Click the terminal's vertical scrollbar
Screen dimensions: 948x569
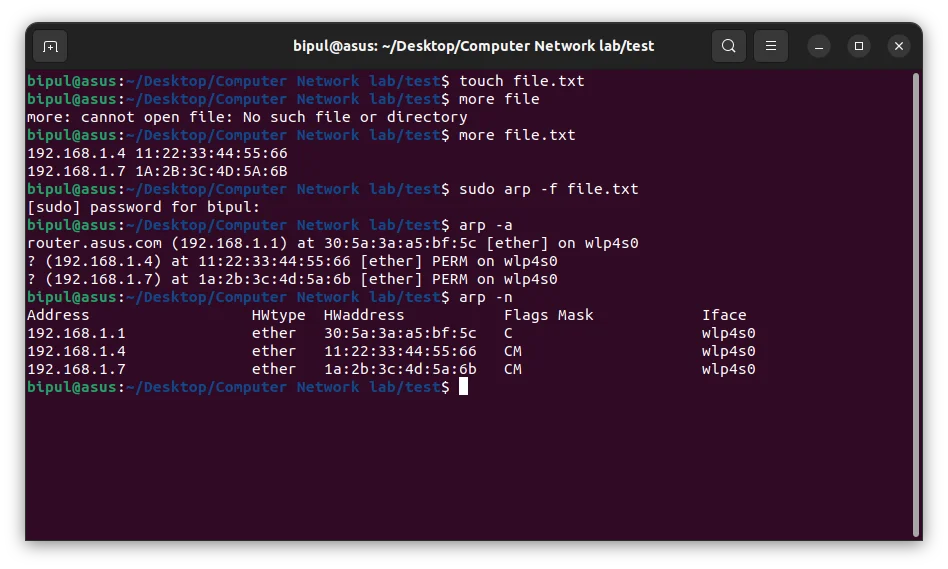(916, 300)
